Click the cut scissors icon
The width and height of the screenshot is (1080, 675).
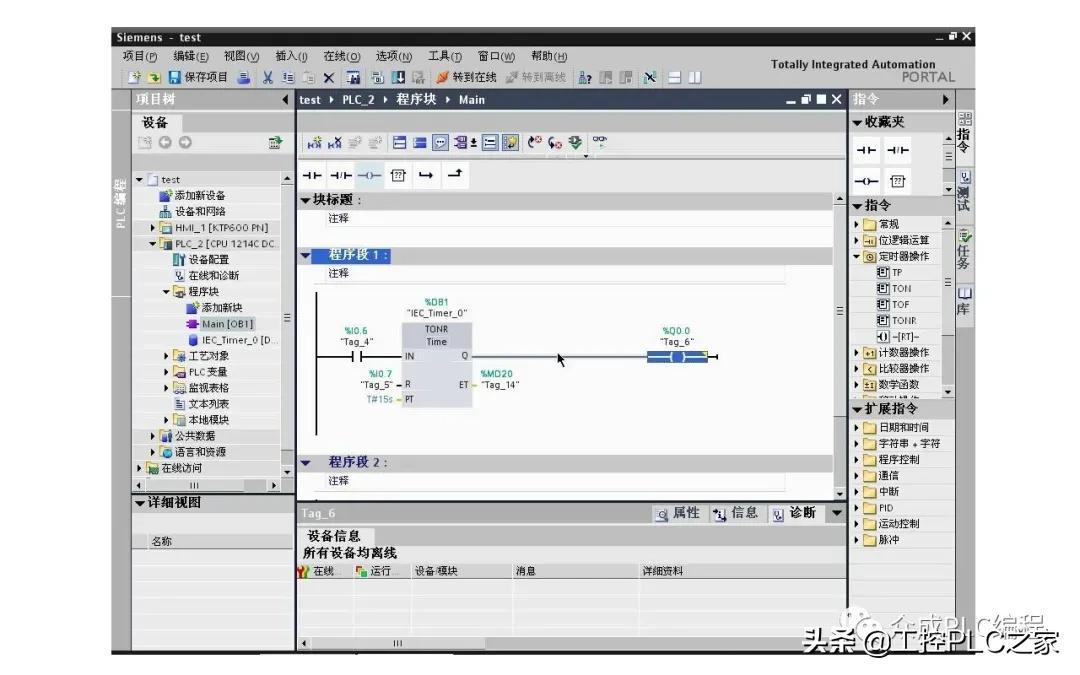267,77
